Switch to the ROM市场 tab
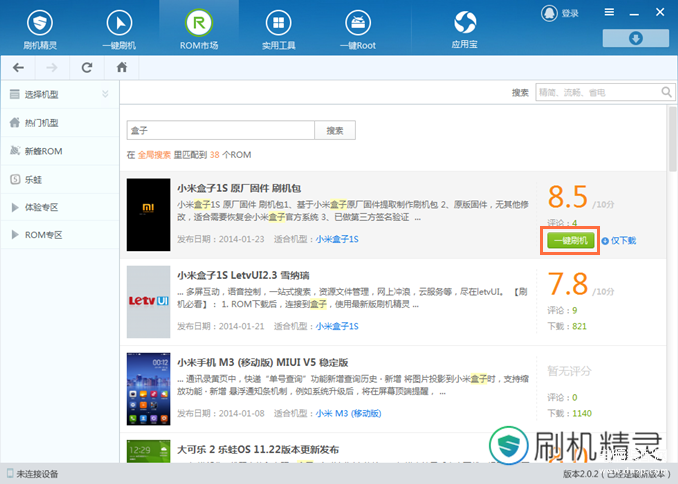 tap(199, 29)
